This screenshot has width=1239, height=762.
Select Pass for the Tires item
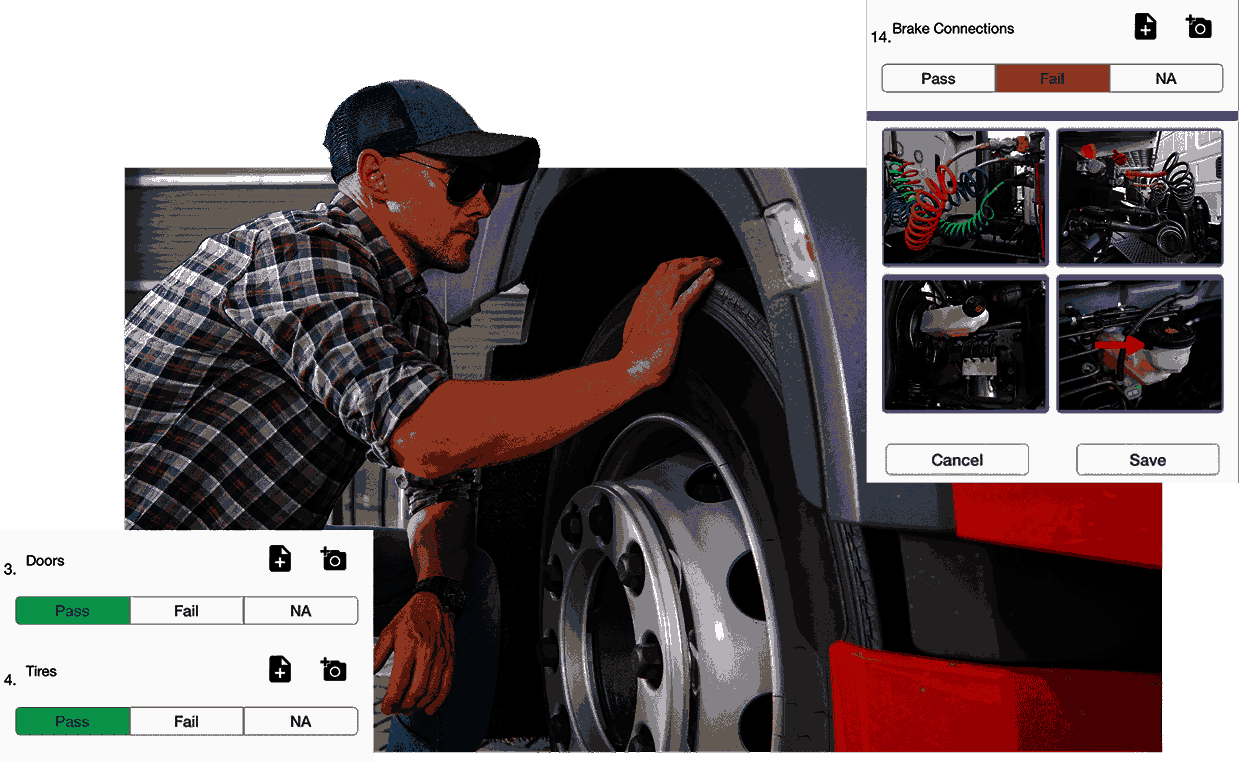pos(72,721)
